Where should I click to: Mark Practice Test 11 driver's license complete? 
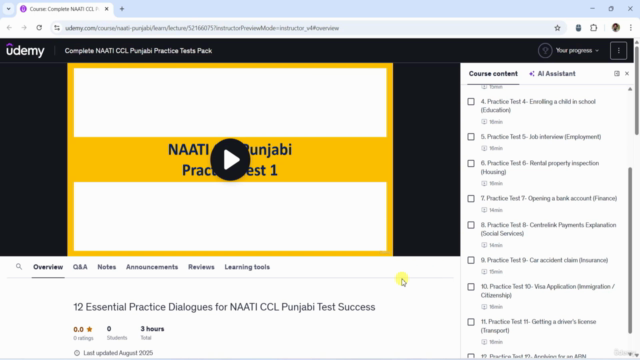click(471, 322)
